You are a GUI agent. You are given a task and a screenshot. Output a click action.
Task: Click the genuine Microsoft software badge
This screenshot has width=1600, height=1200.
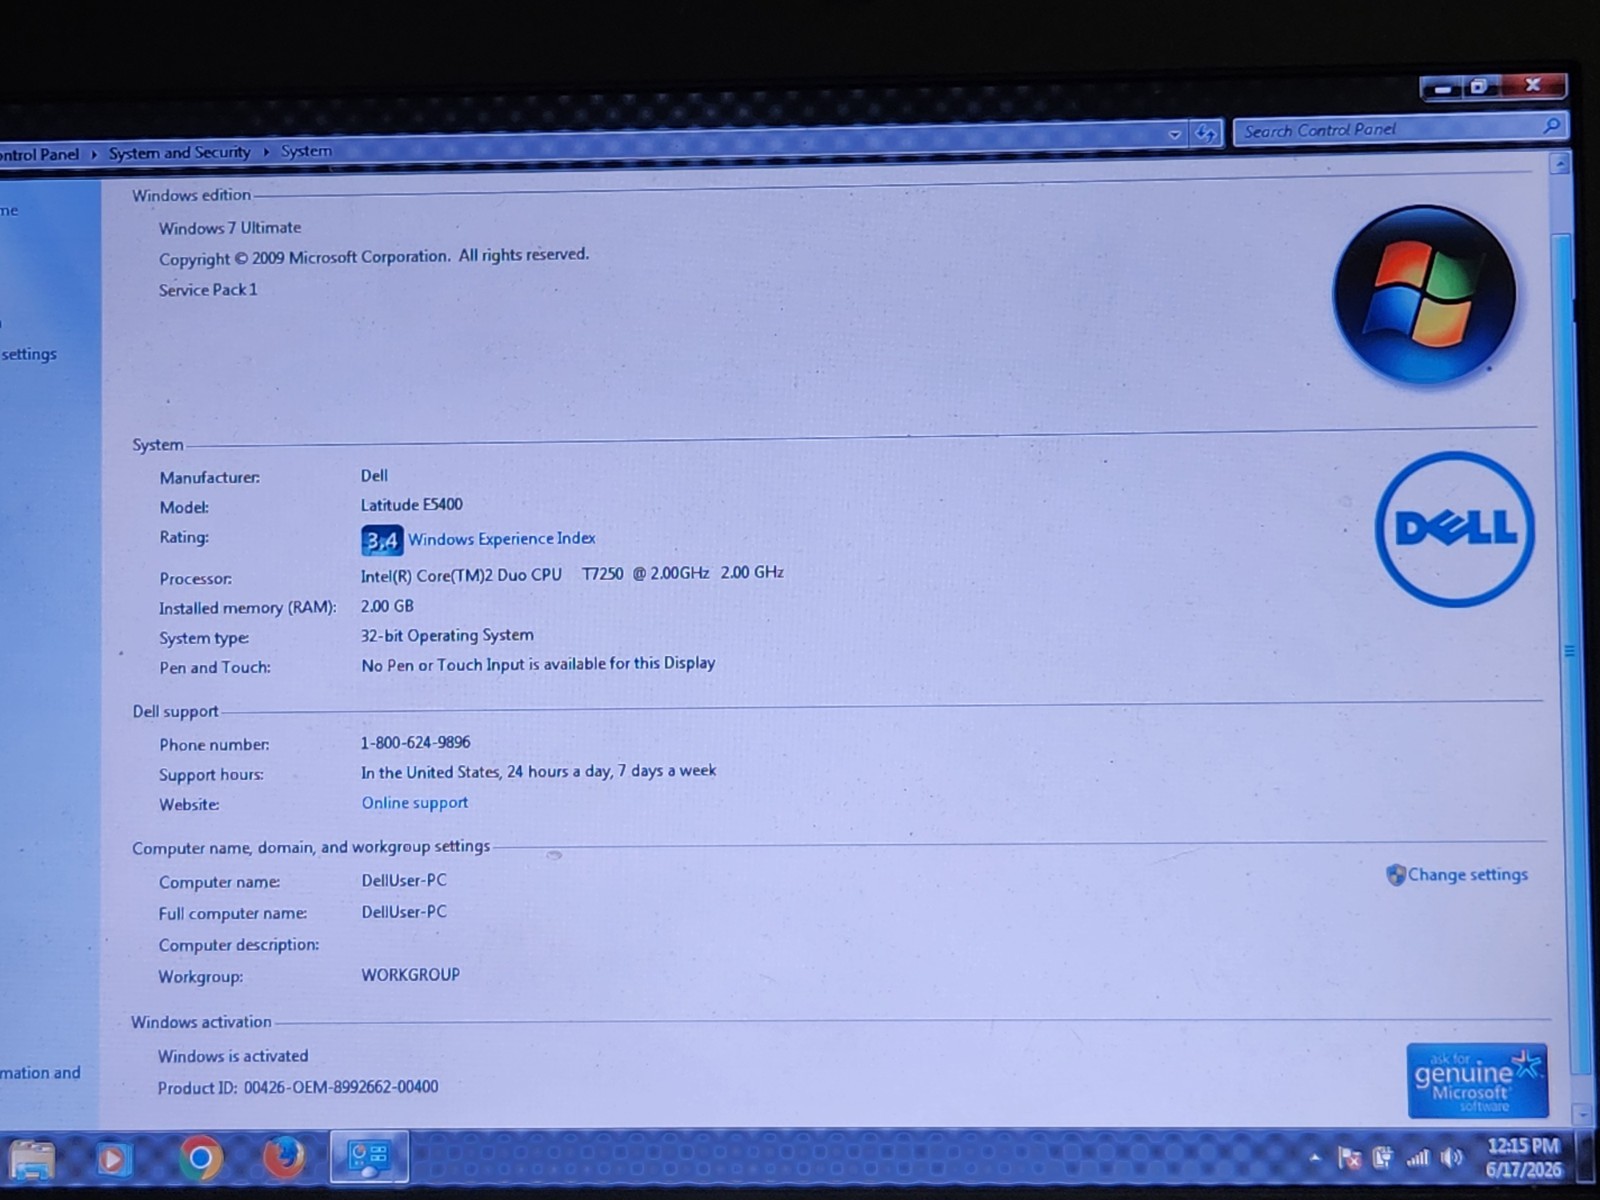[x=1477, y=1080]
